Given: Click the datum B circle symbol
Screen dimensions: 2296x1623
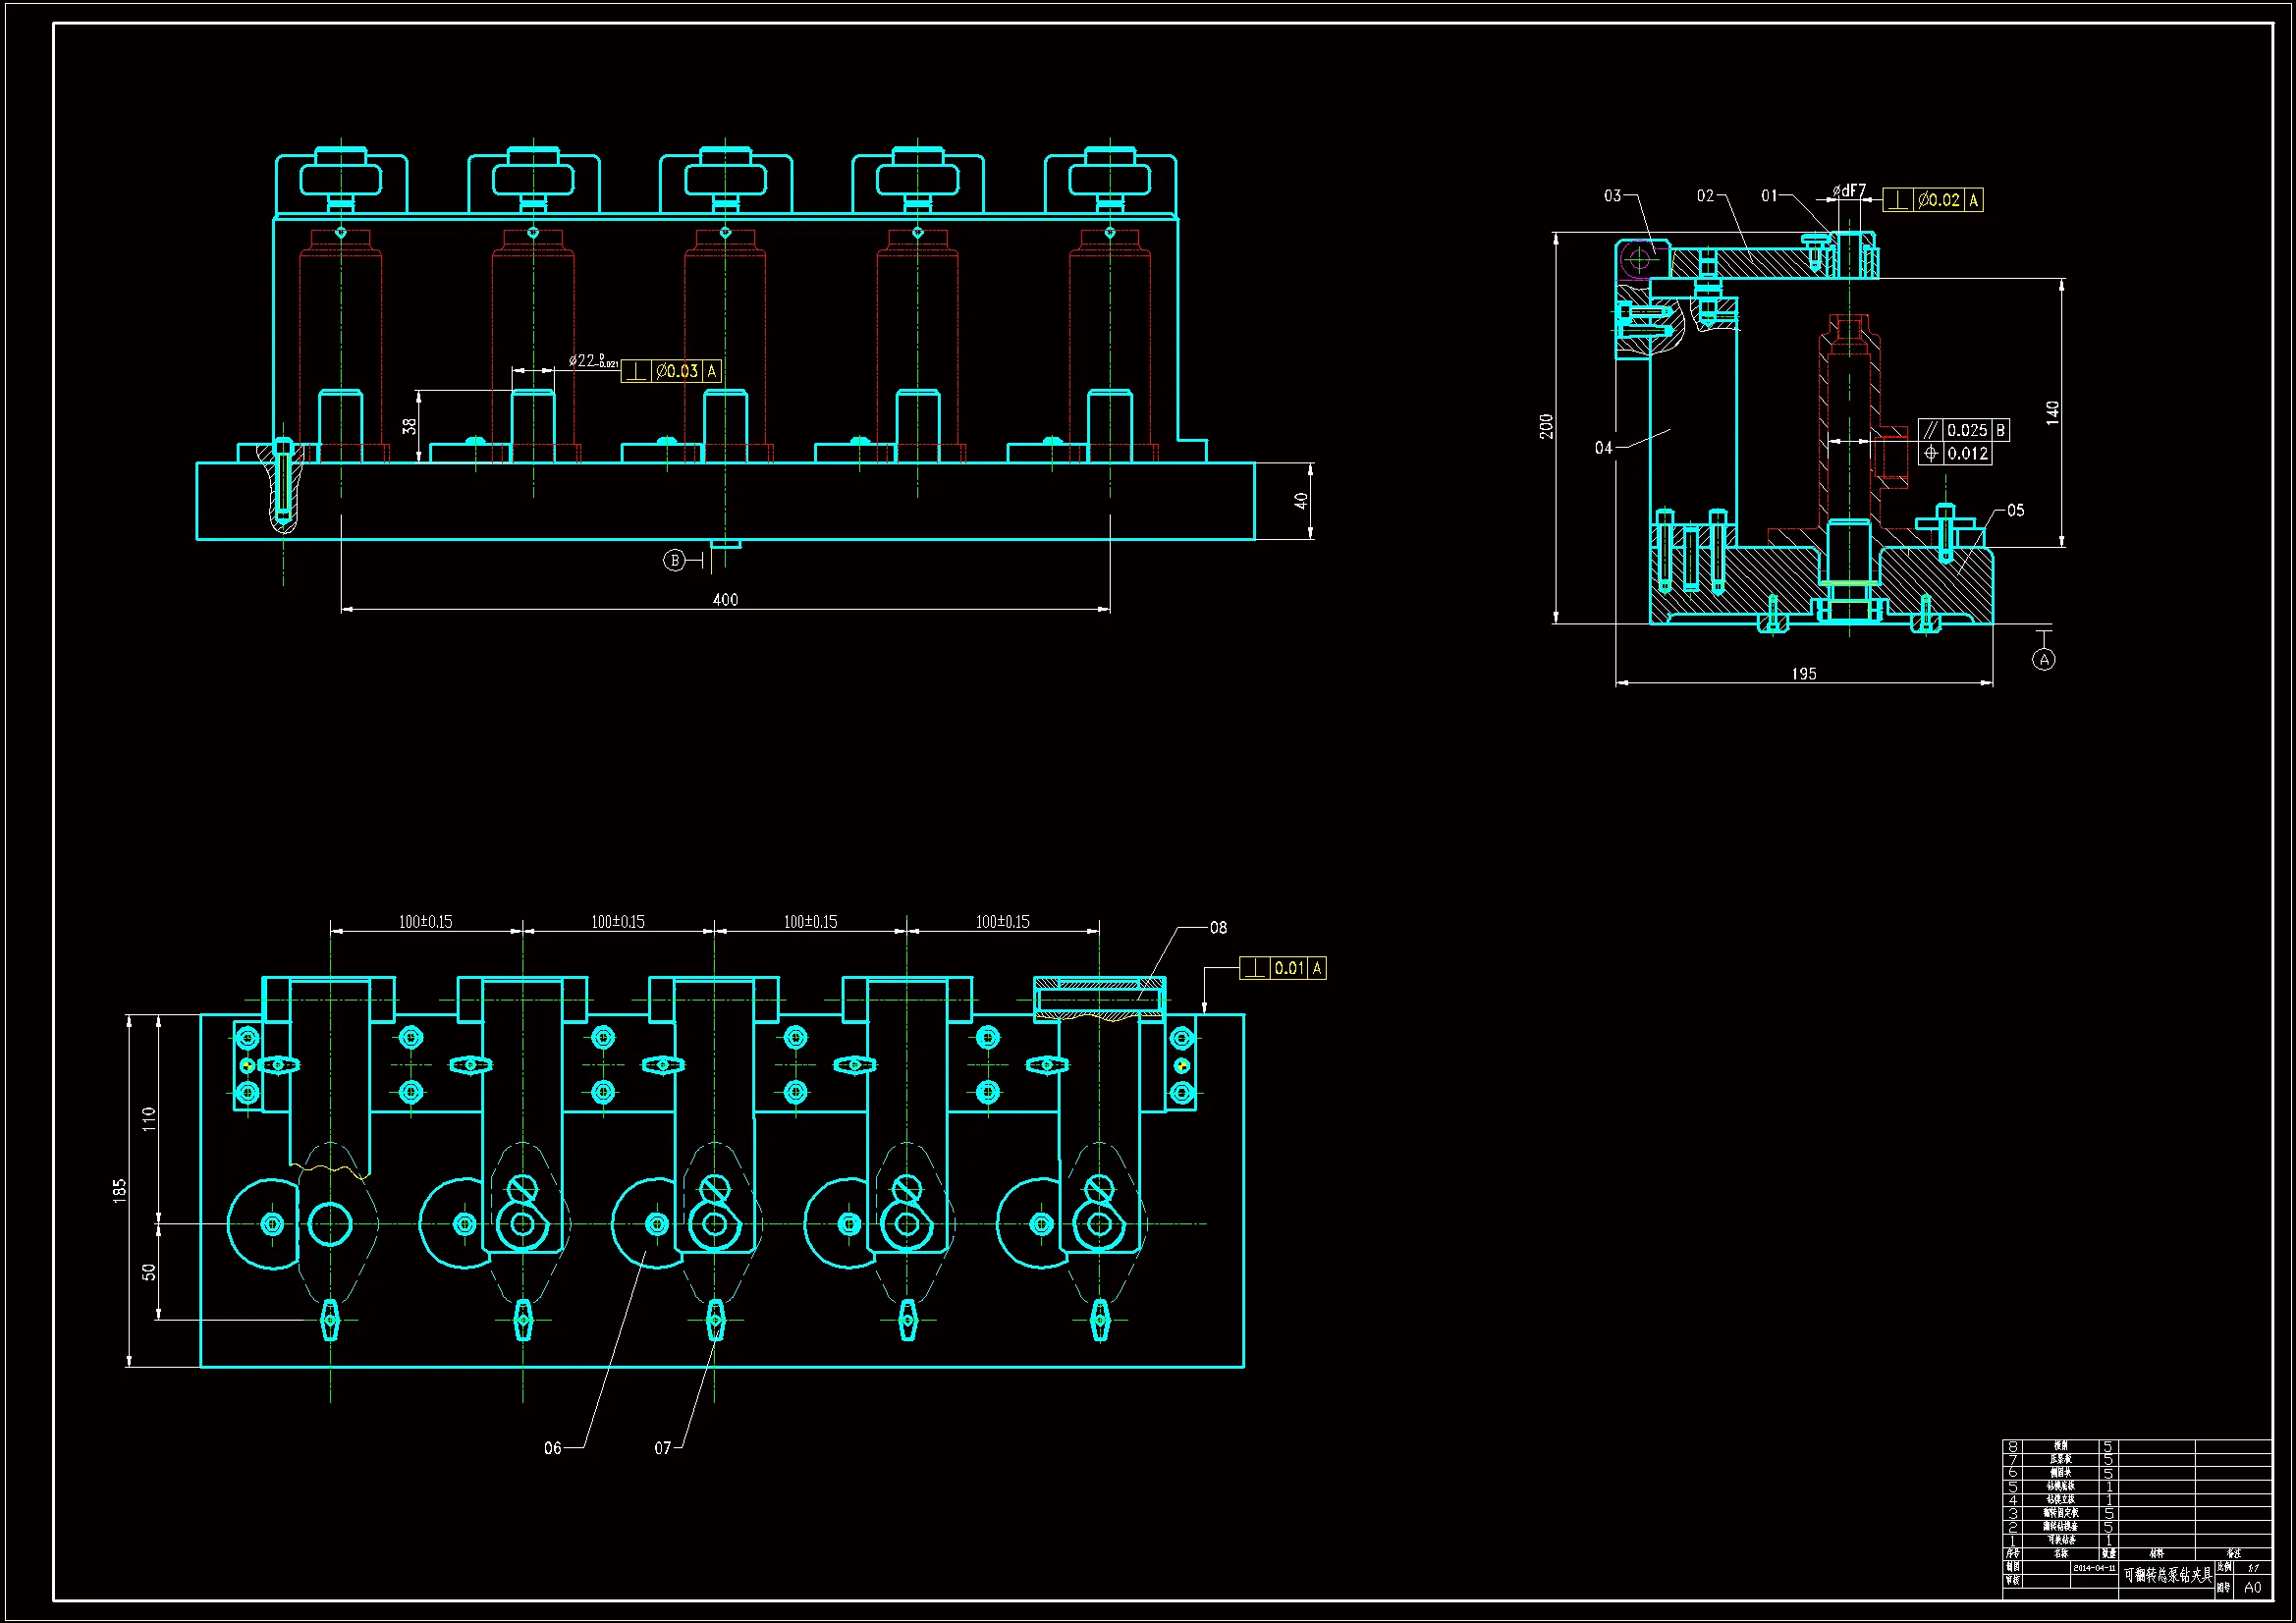Looking at the screenshot, I should click(x=675, y=560).
